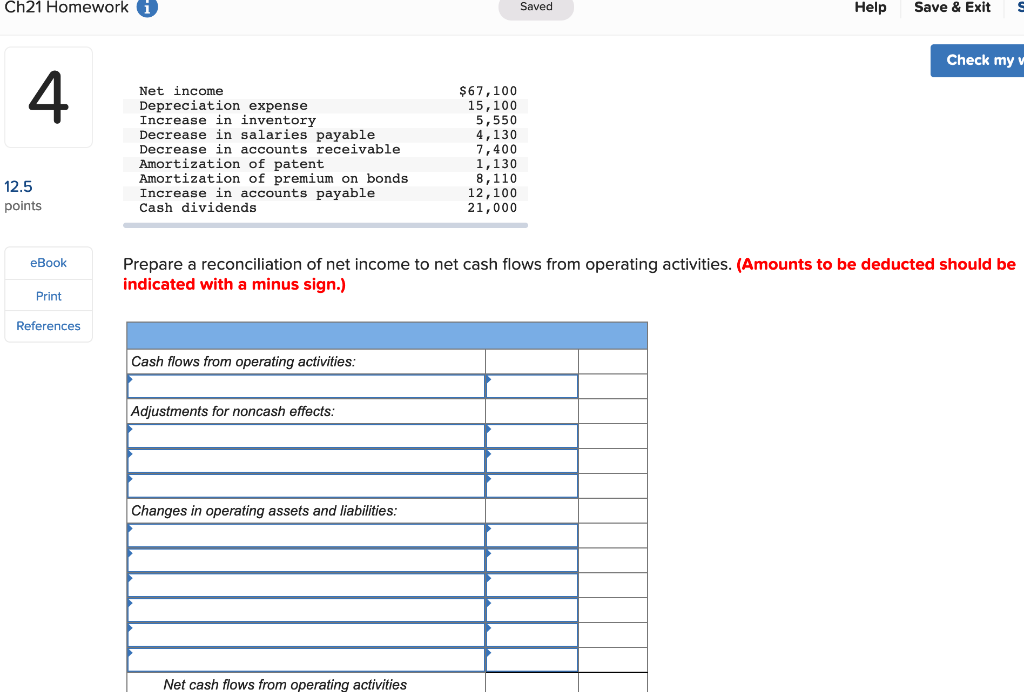Viewport: 1024px width, 696px height.
Task: Click the amount field below Cash flows from operating activities
Action: pos(532,386)
